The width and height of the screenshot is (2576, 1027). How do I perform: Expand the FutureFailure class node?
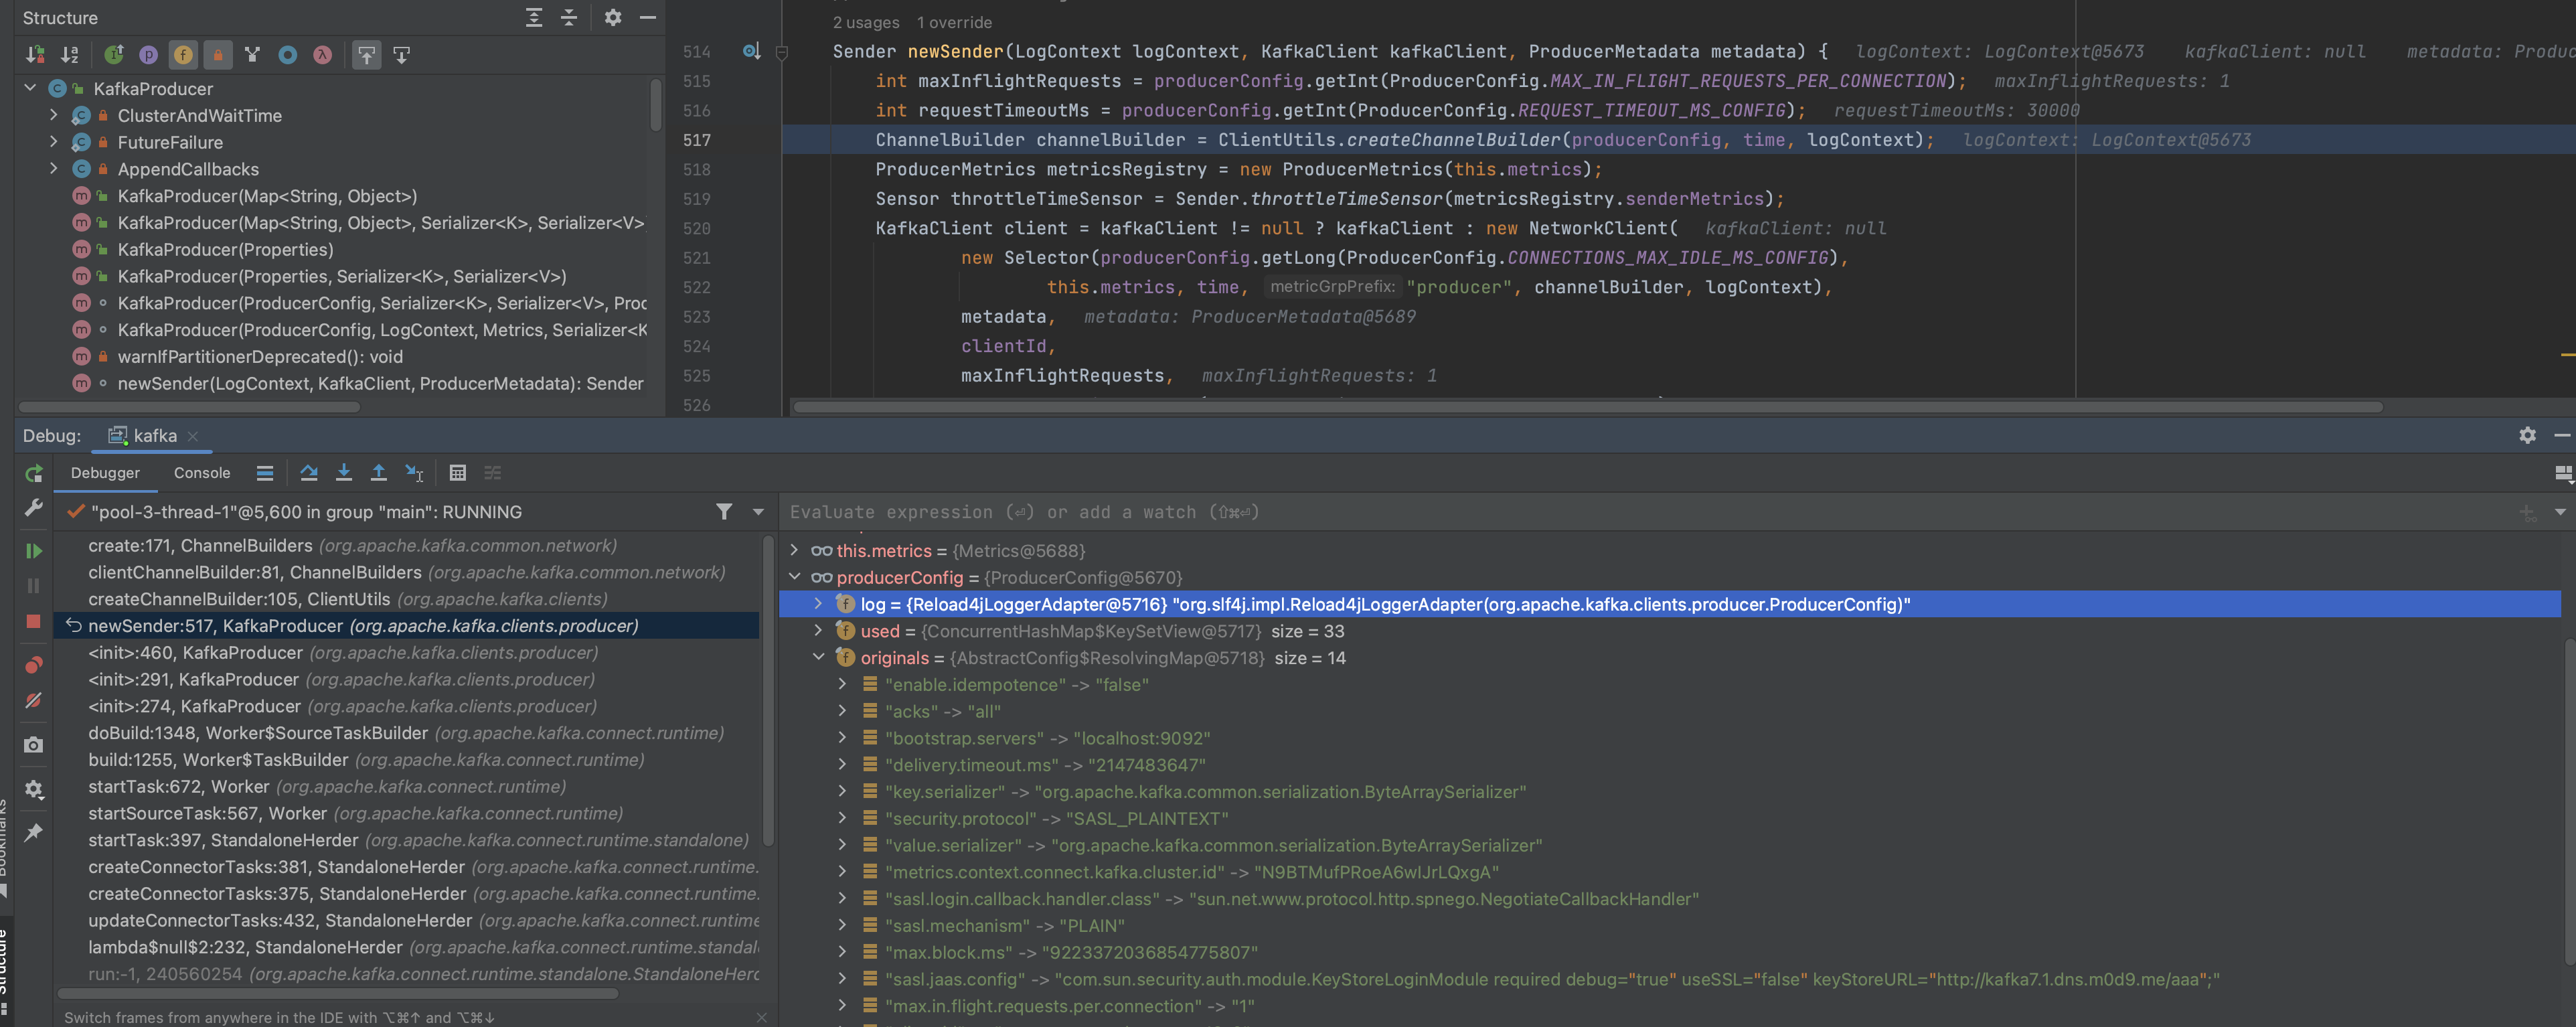(x=54, y=142)
